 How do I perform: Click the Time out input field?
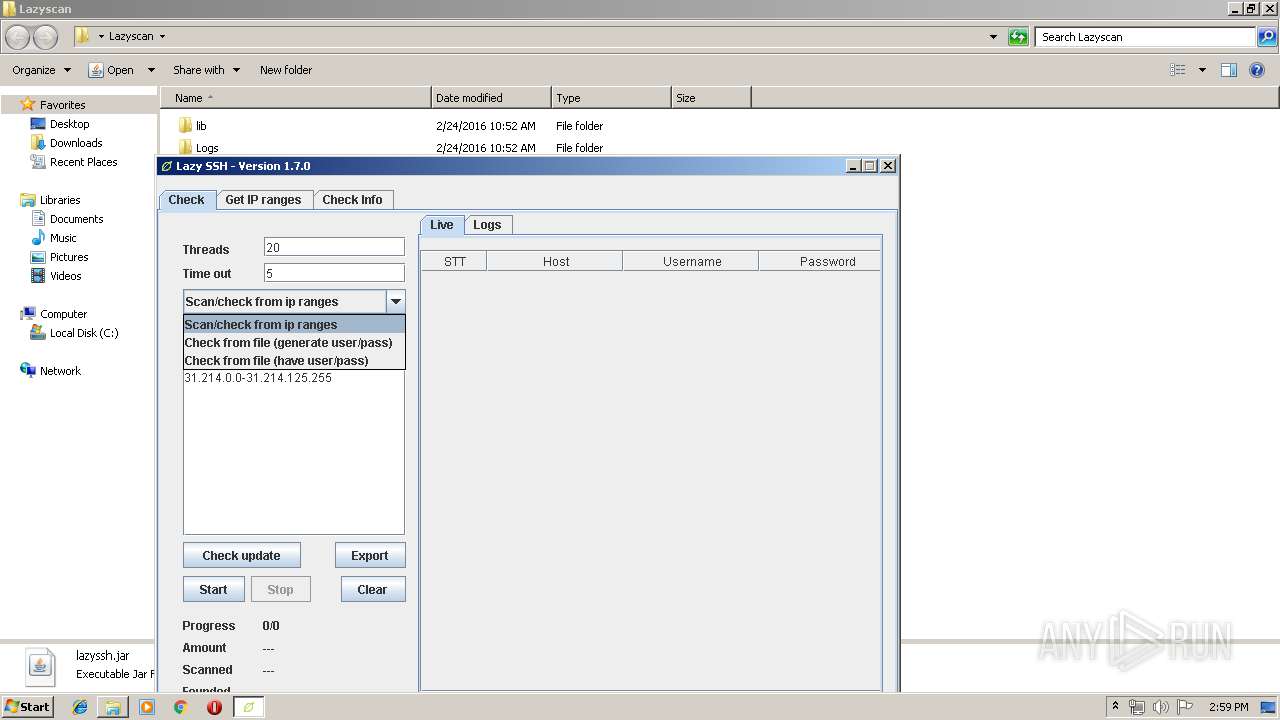click(x=334, y=273)
